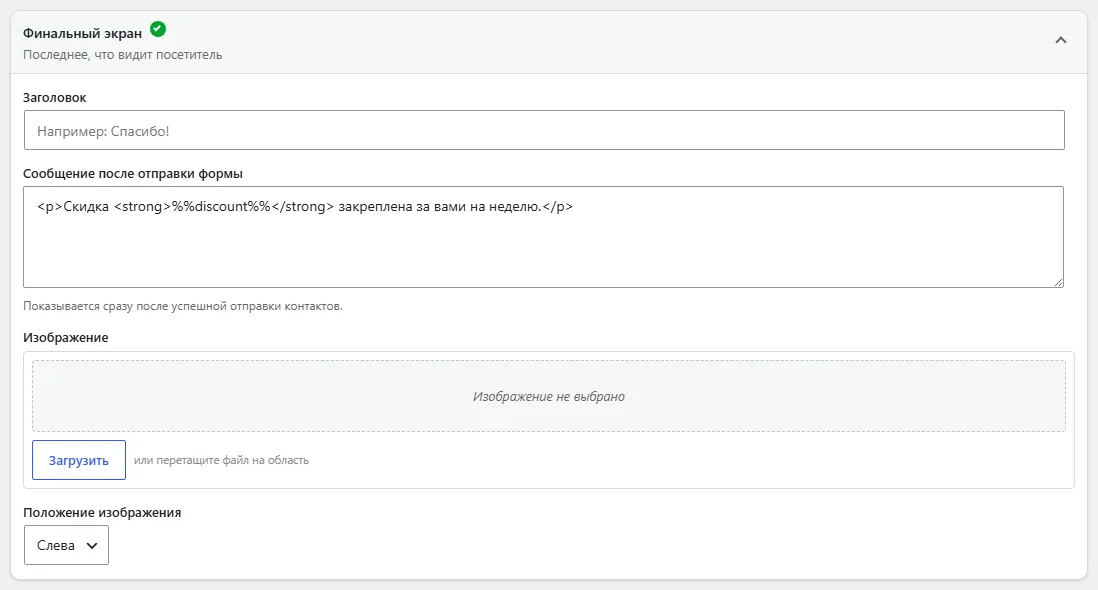This screenshot has width=1098, height=590.
Task: Click into the form submission message textarea
Action: (x=543, y=237)
